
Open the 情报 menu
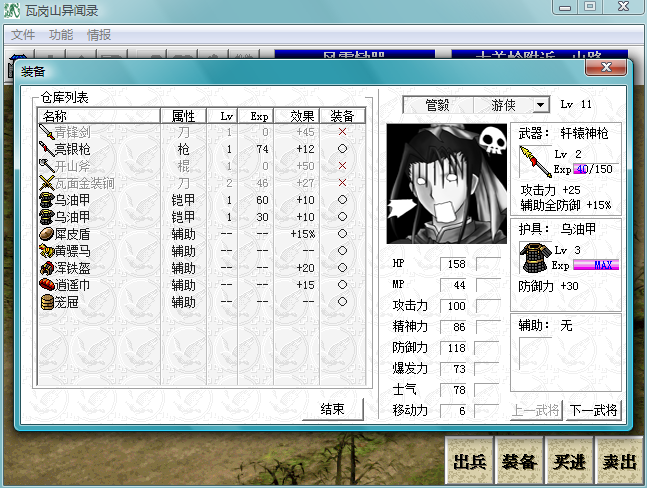pos(99,35)
